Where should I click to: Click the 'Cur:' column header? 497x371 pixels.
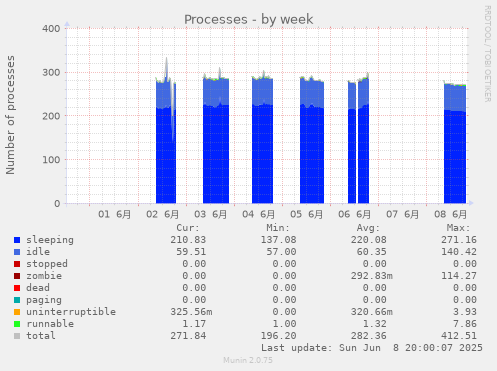pos(188,228)
